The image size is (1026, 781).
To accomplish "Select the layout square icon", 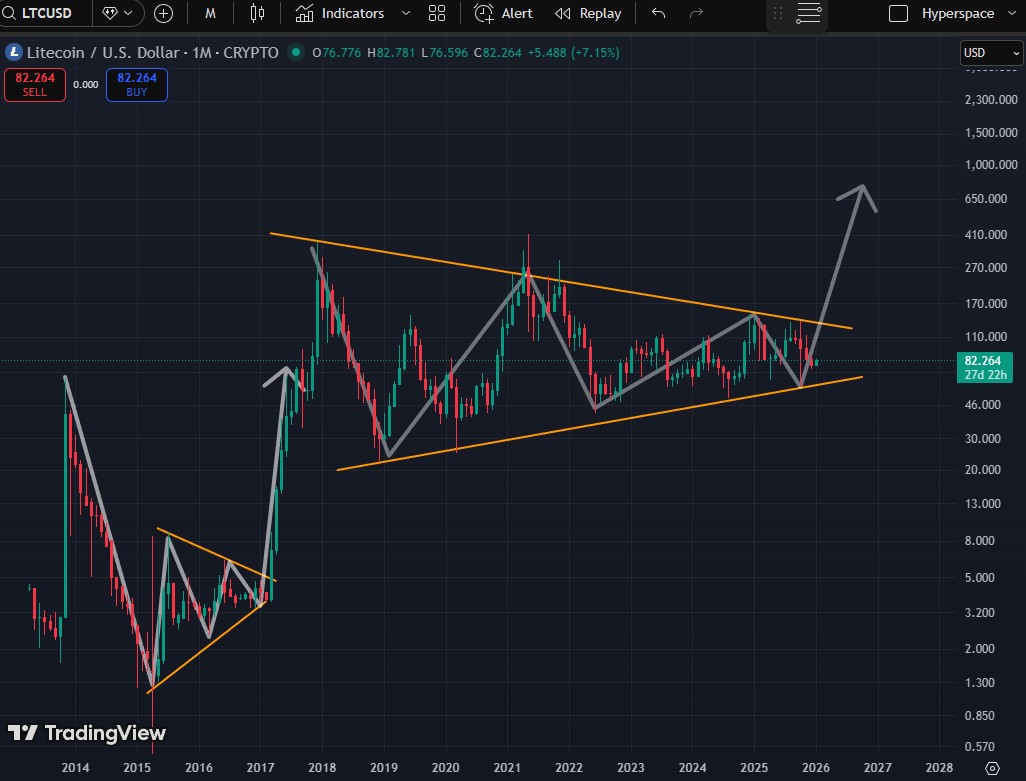I will pos(898,13).
